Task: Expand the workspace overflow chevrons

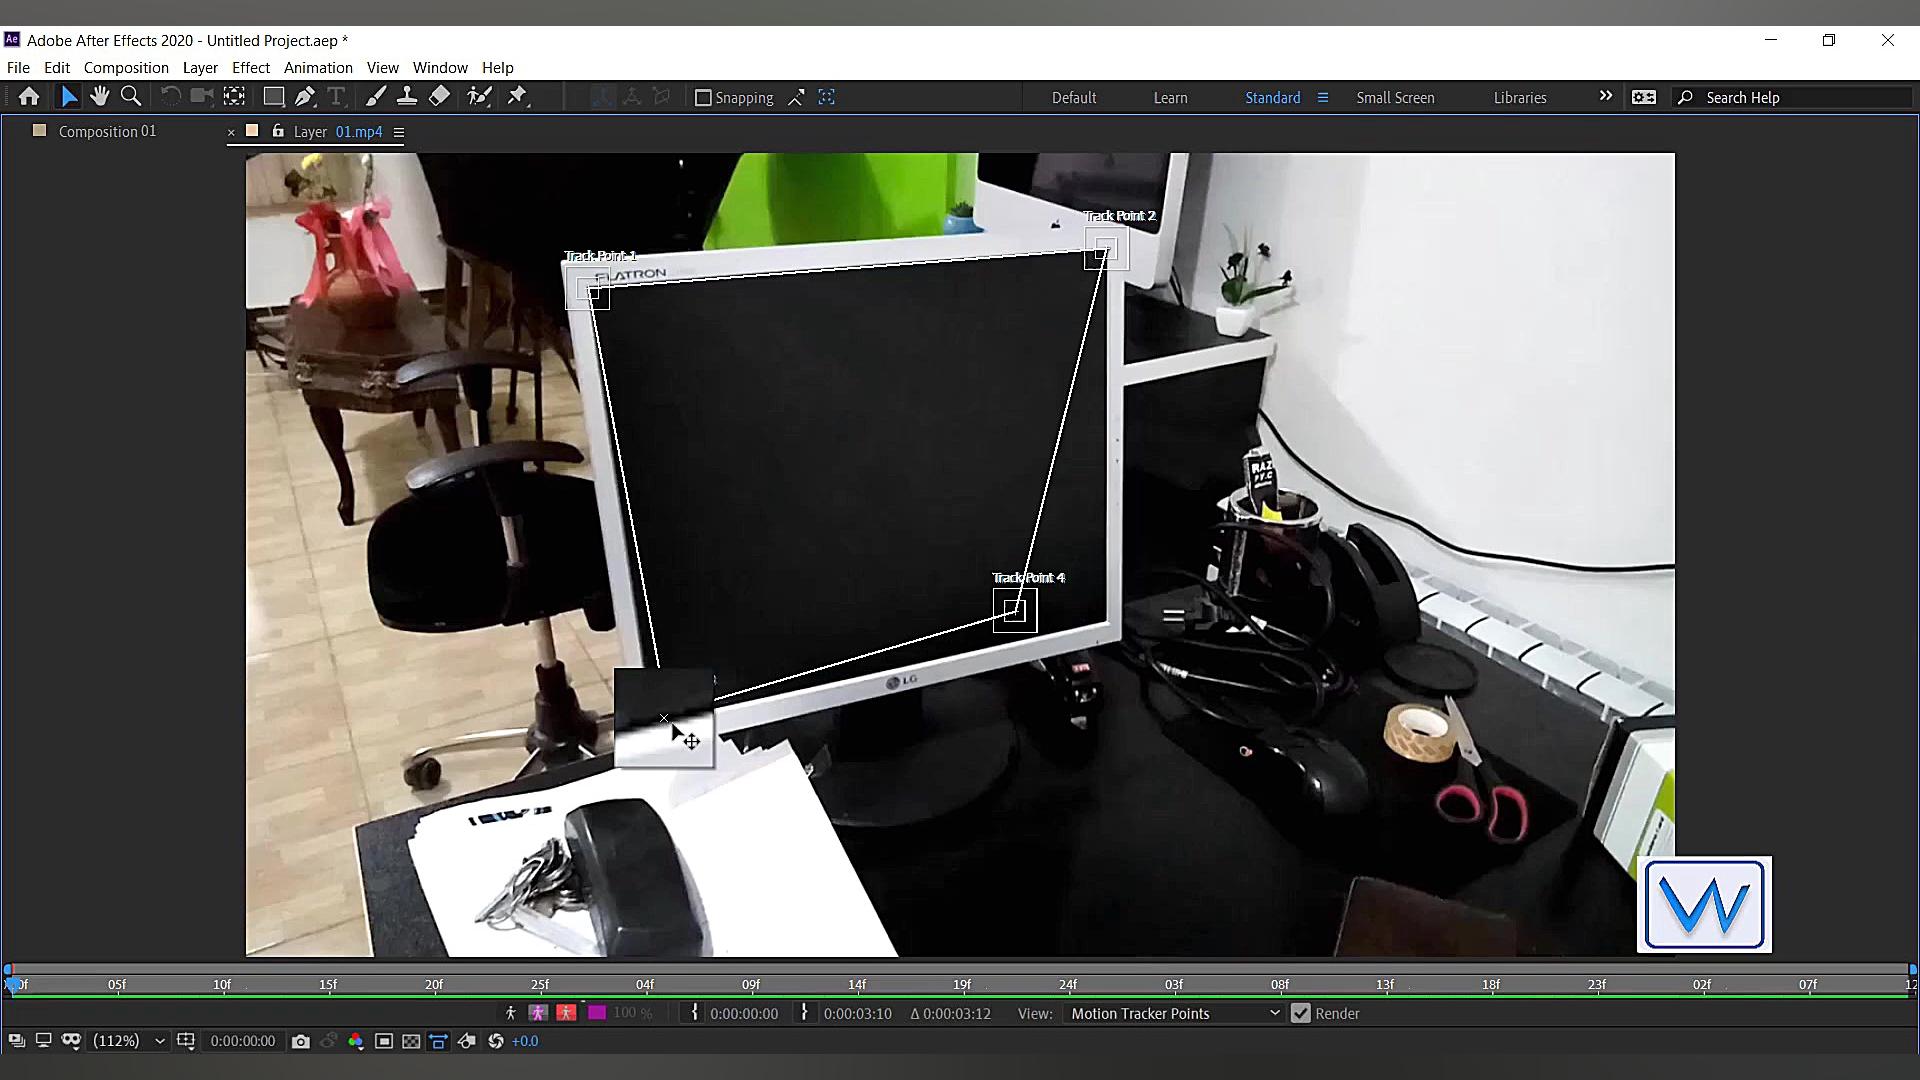Action: coord(1605,96)
